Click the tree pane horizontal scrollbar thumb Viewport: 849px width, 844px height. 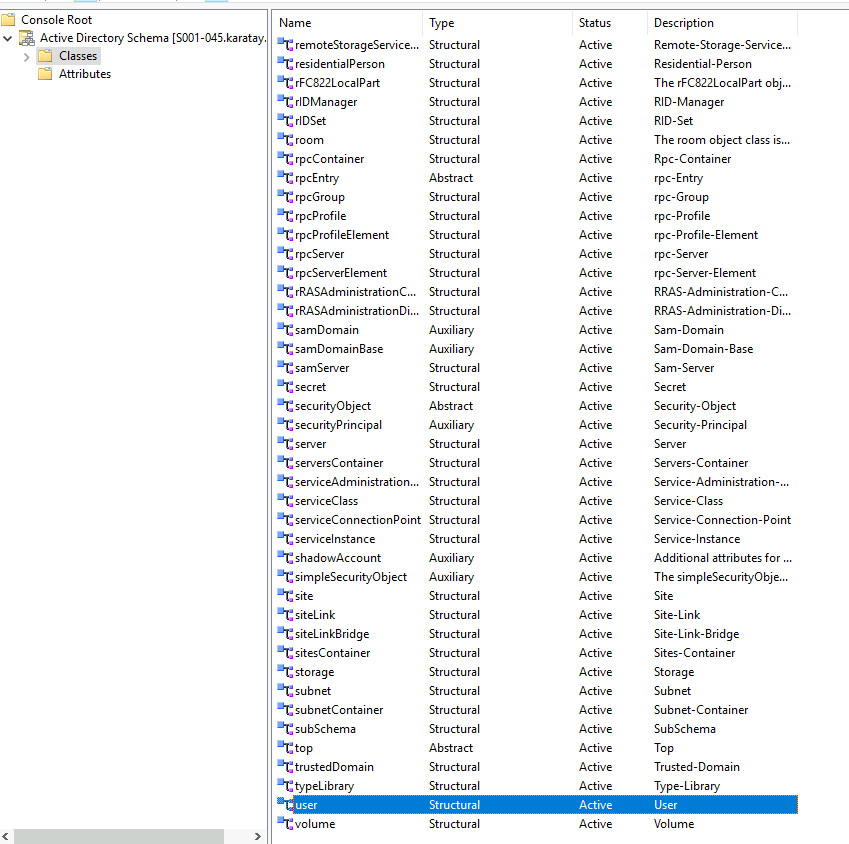click(x=119, y=836)
